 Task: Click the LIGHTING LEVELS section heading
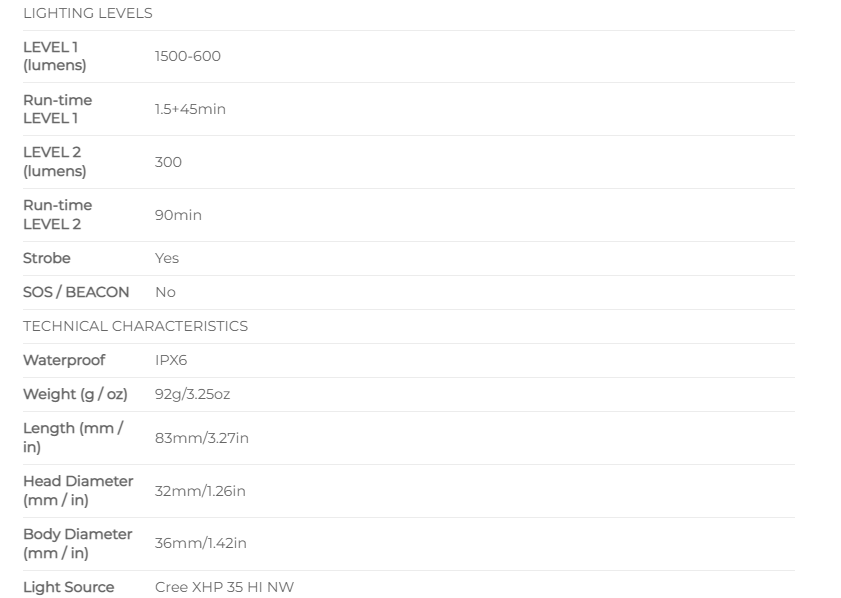click(87, 13)
